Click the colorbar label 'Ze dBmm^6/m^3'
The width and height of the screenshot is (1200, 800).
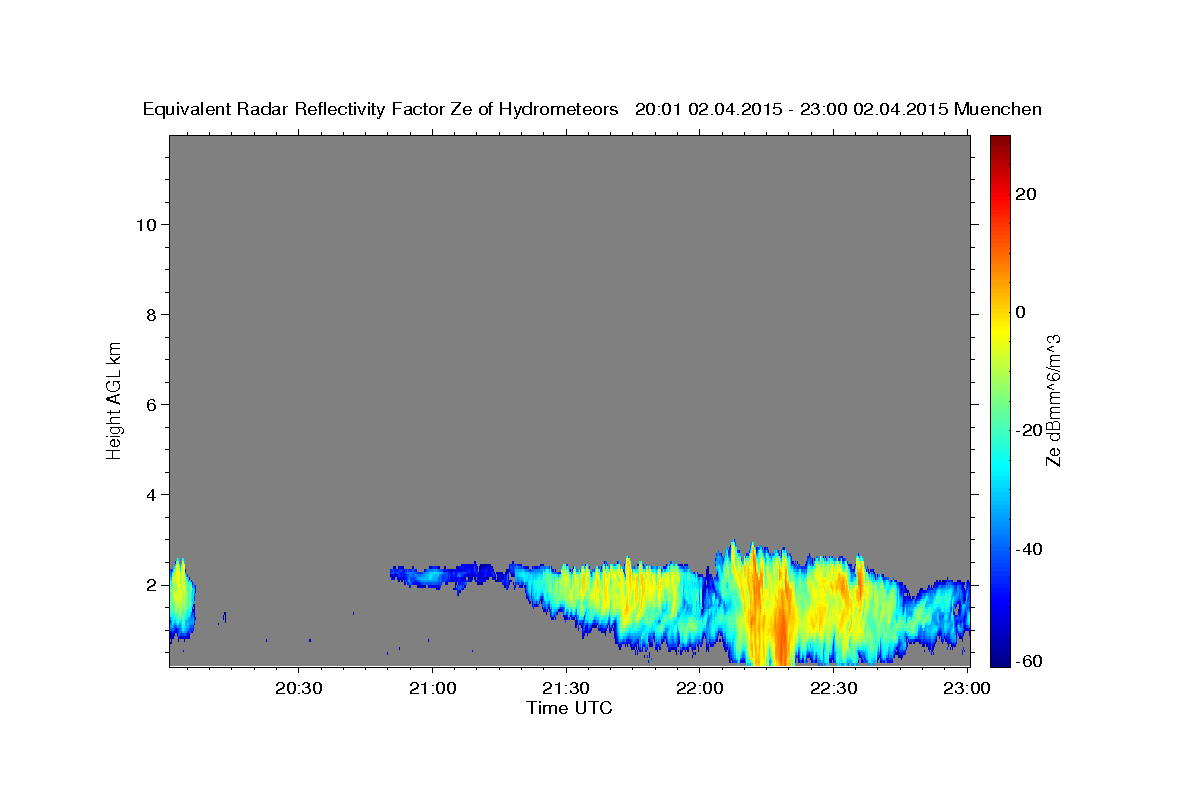1053,400
